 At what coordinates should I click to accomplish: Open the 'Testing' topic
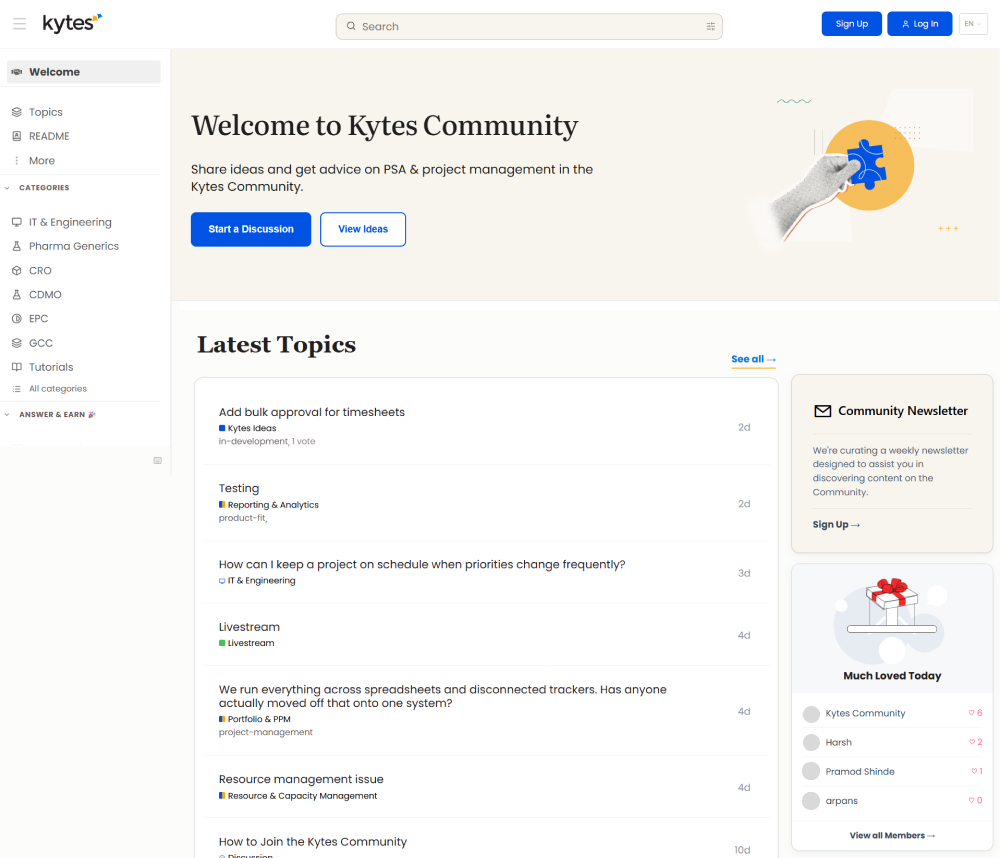[239, 489]
